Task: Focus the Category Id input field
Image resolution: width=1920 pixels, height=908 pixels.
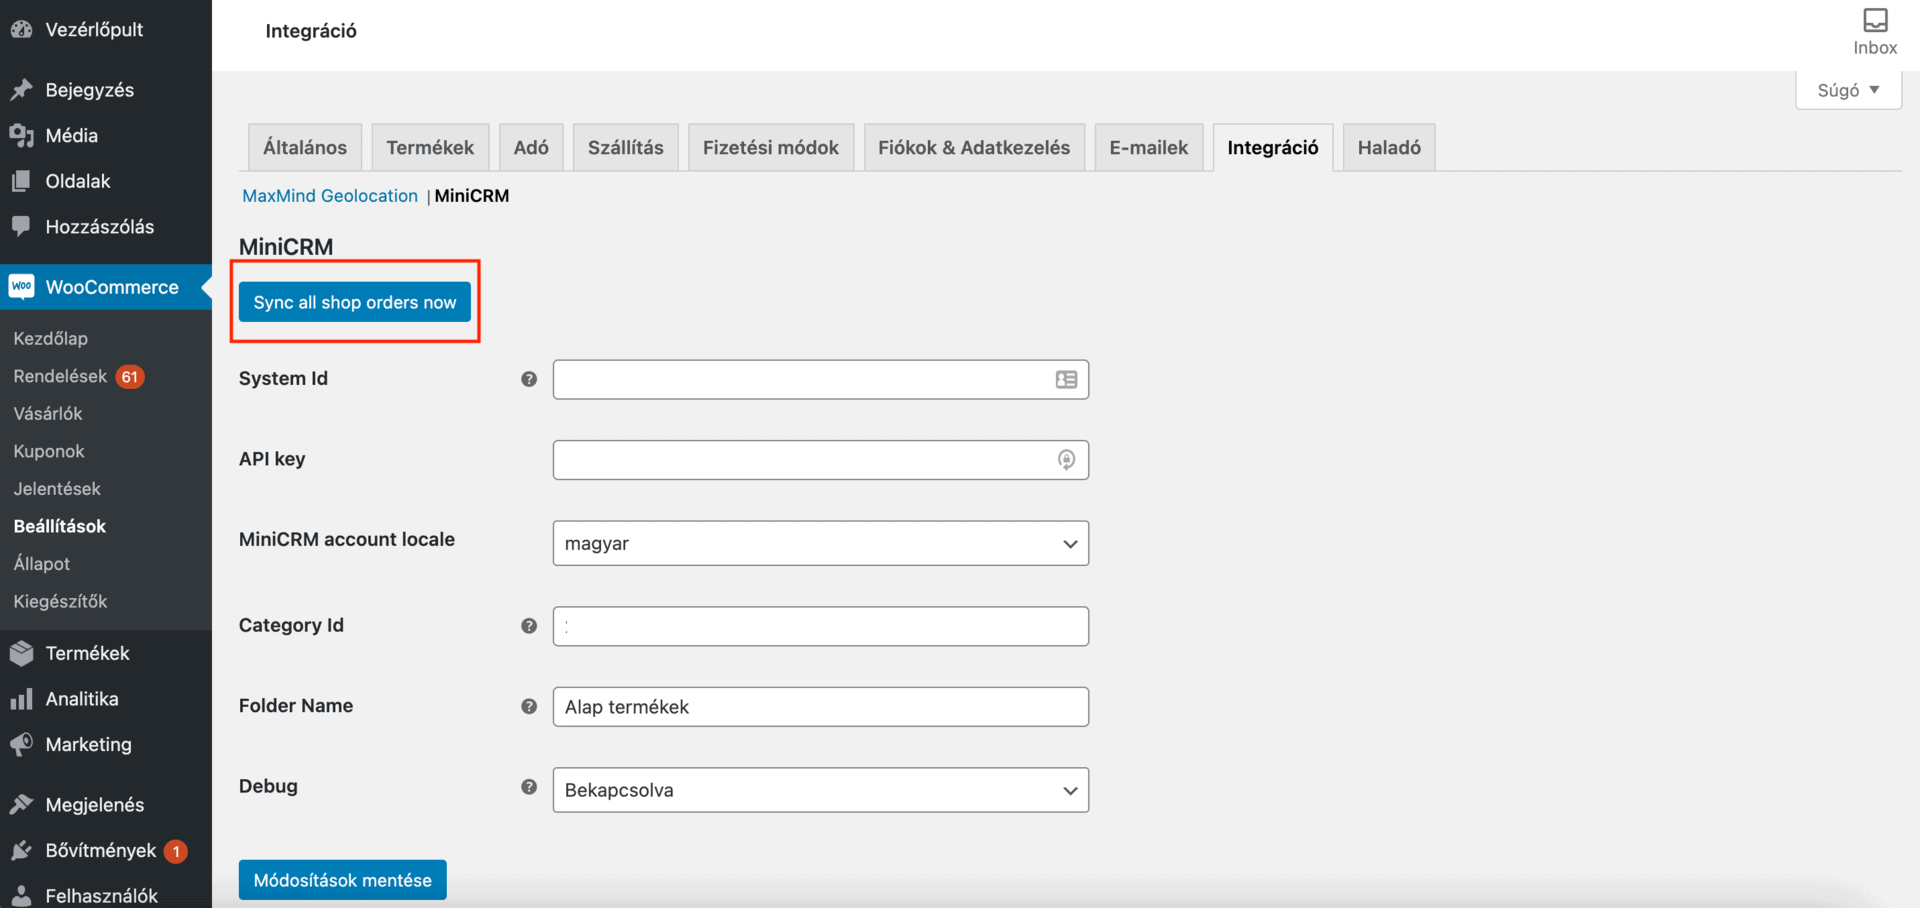Action: click(x=821, y=626)
